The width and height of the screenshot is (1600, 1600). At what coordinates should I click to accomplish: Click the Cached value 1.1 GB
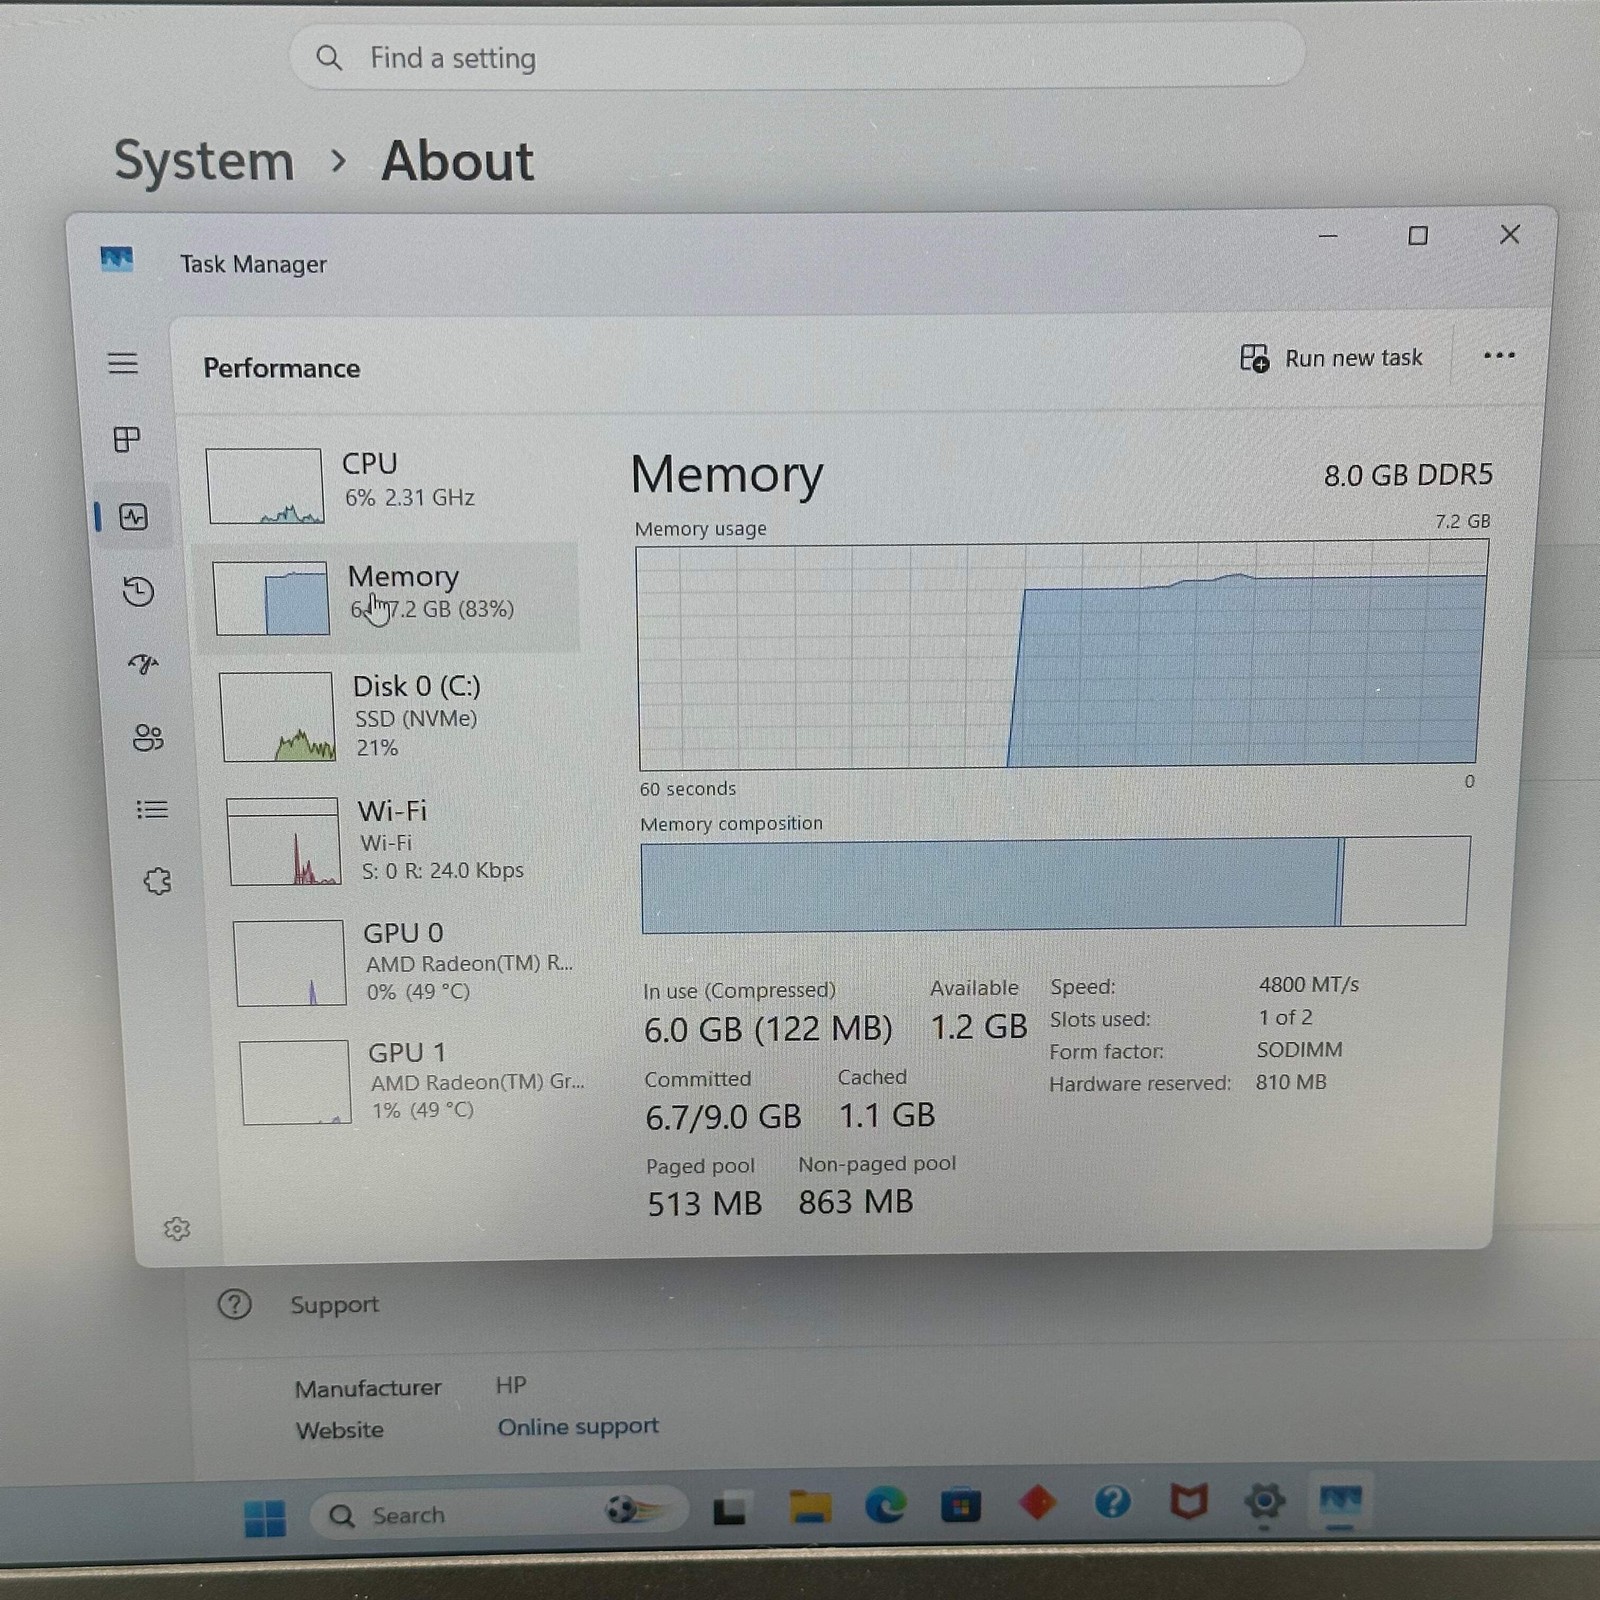click(887, 1115)
